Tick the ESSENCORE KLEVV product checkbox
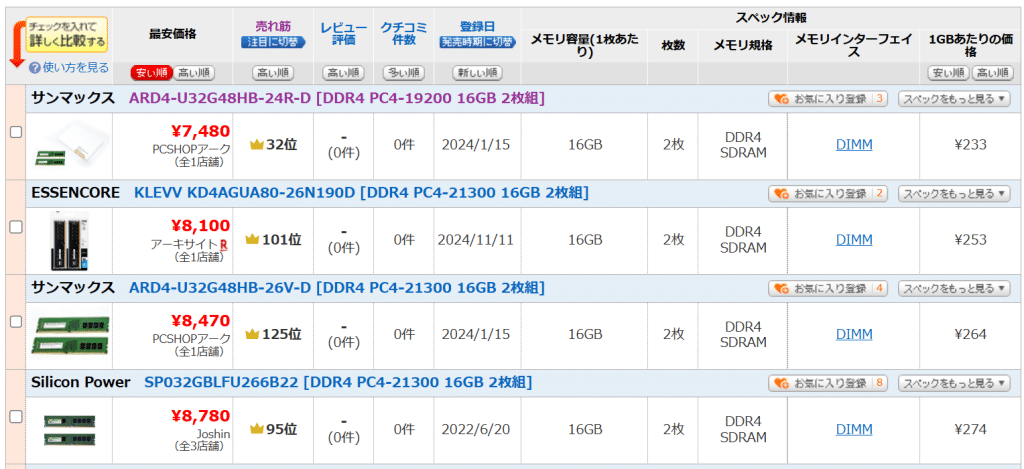Screen dimensions: 1024x469 [16, 227]
